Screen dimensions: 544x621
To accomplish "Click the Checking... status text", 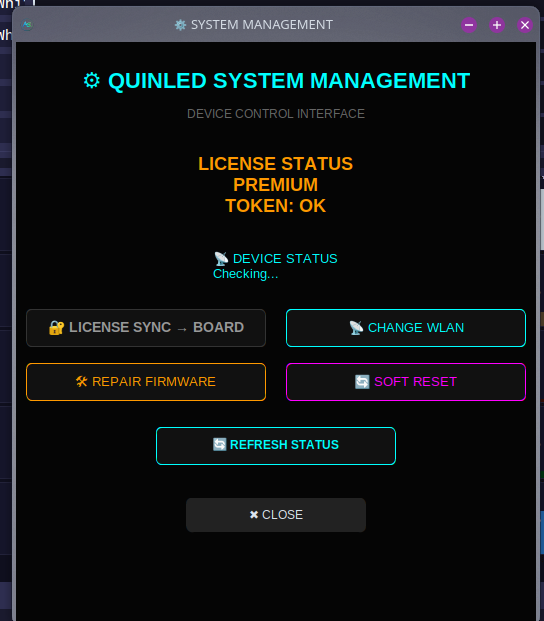I will tap(245, 274).
